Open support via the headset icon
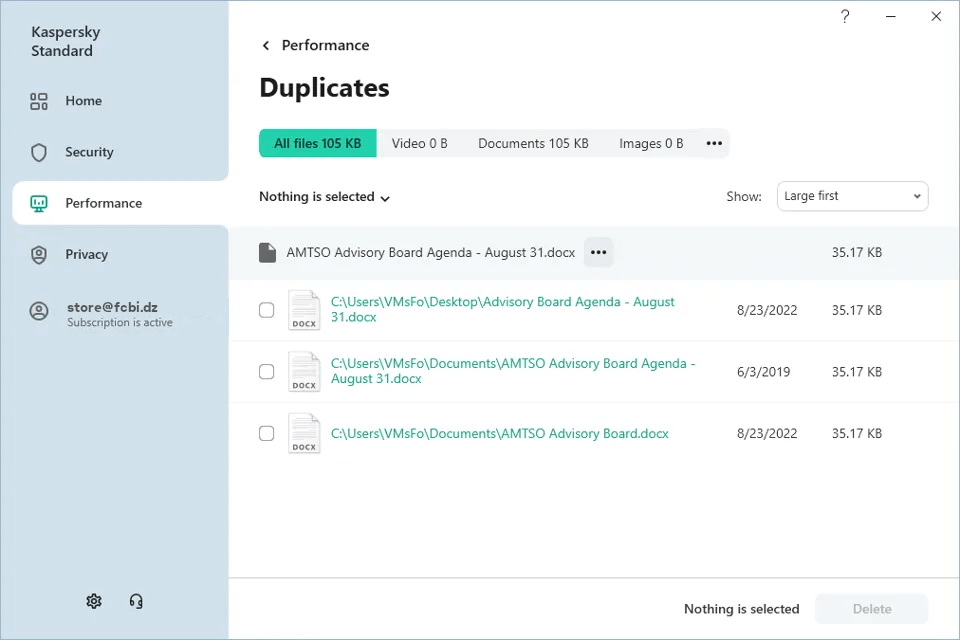 point(136,601)
